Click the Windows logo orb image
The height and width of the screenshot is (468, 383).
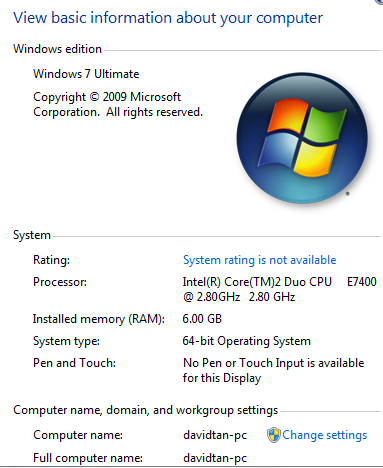pos(302,138)
